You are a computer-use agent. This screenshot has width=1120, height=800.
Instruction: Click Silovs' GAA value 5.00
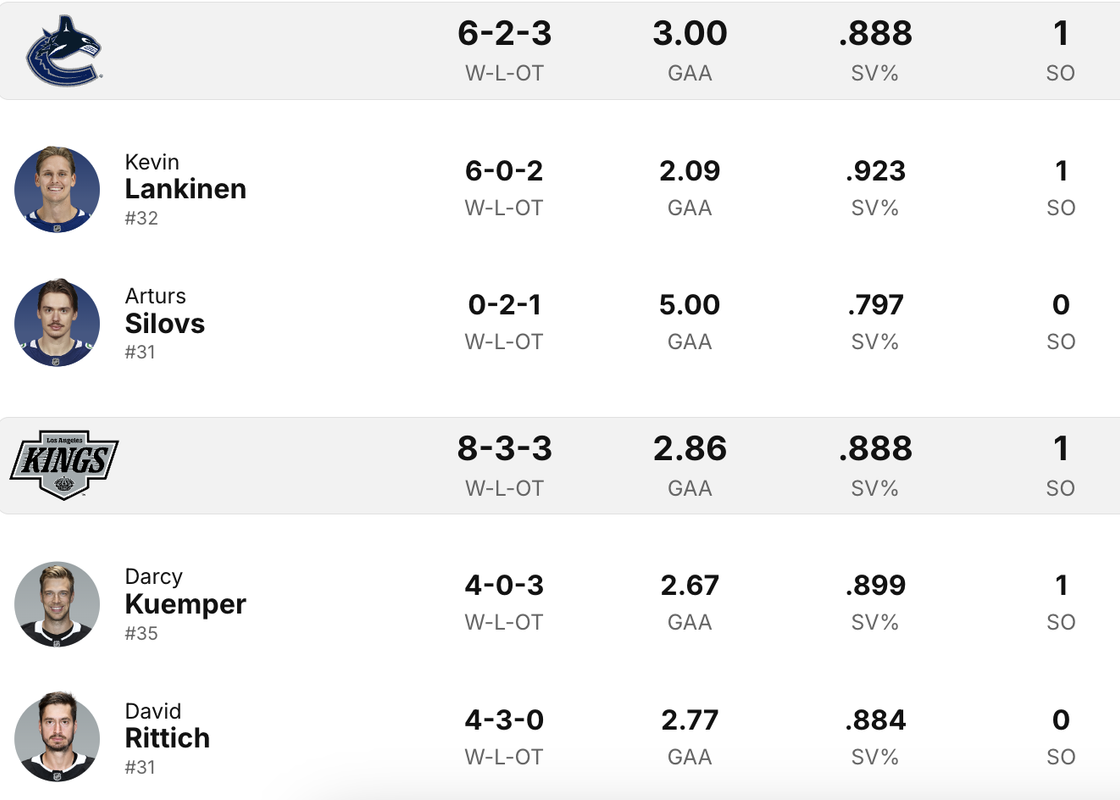coord(689,305)
